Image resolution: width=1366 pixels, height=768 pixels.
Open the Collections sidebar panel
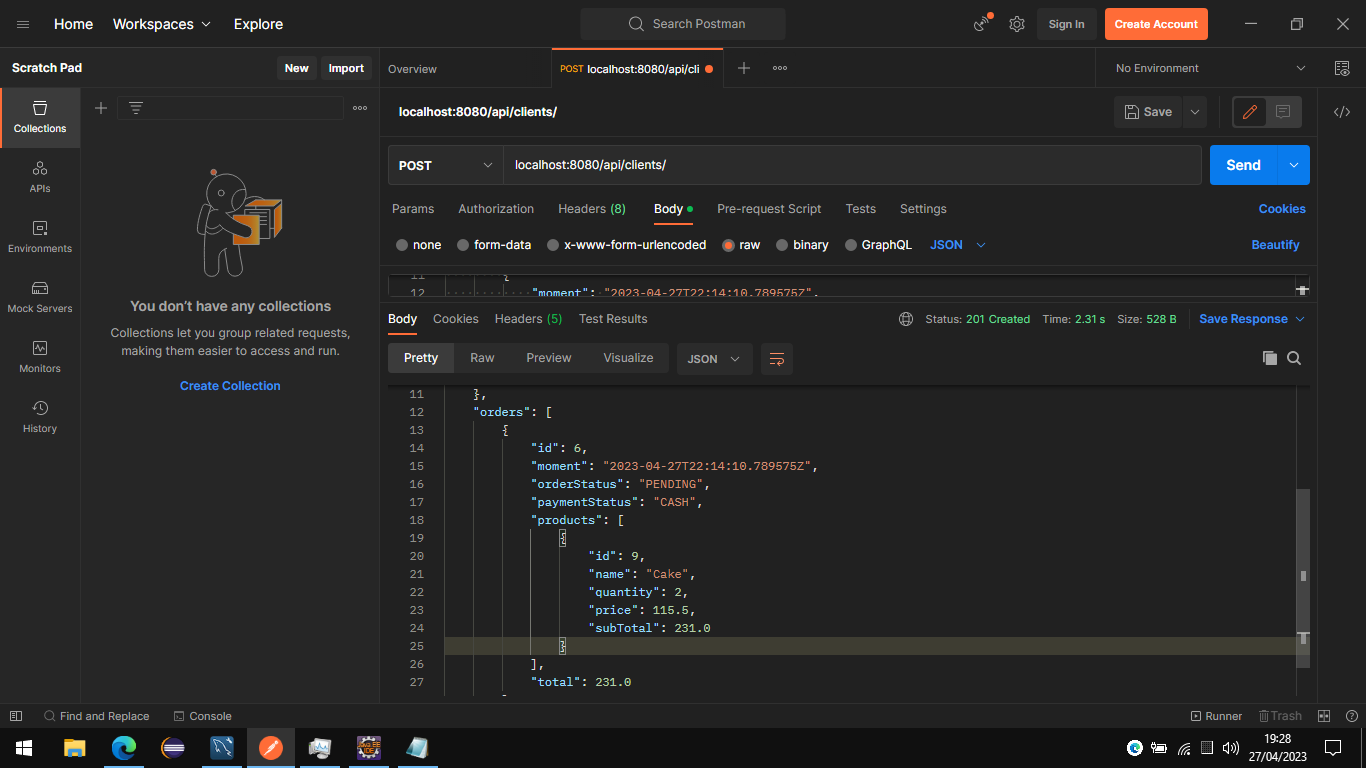(40, 117)
